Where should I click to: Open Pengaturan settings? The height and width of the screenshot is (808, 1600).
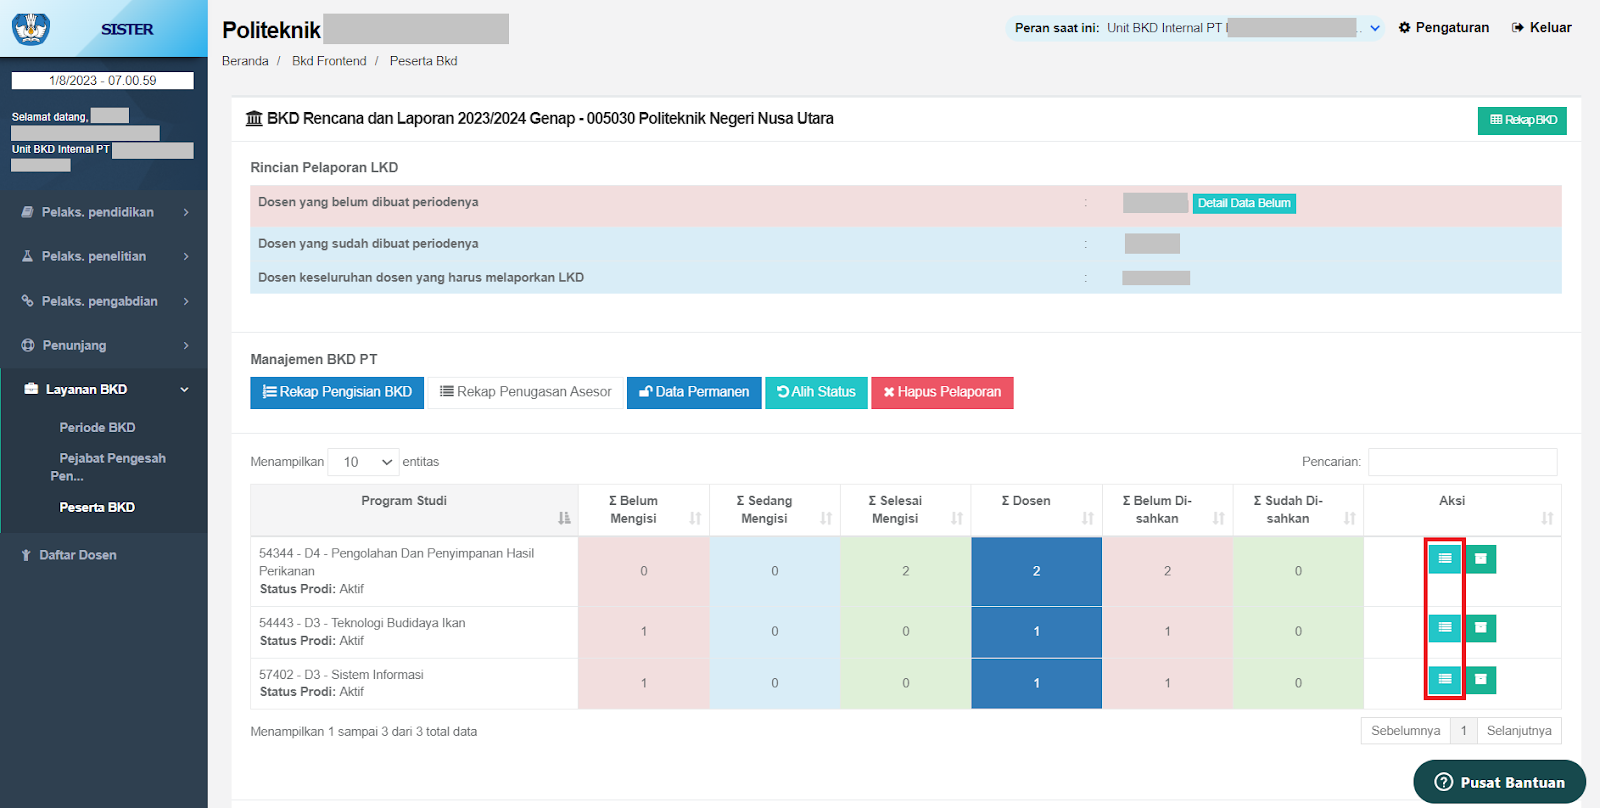coord(1444,28)
